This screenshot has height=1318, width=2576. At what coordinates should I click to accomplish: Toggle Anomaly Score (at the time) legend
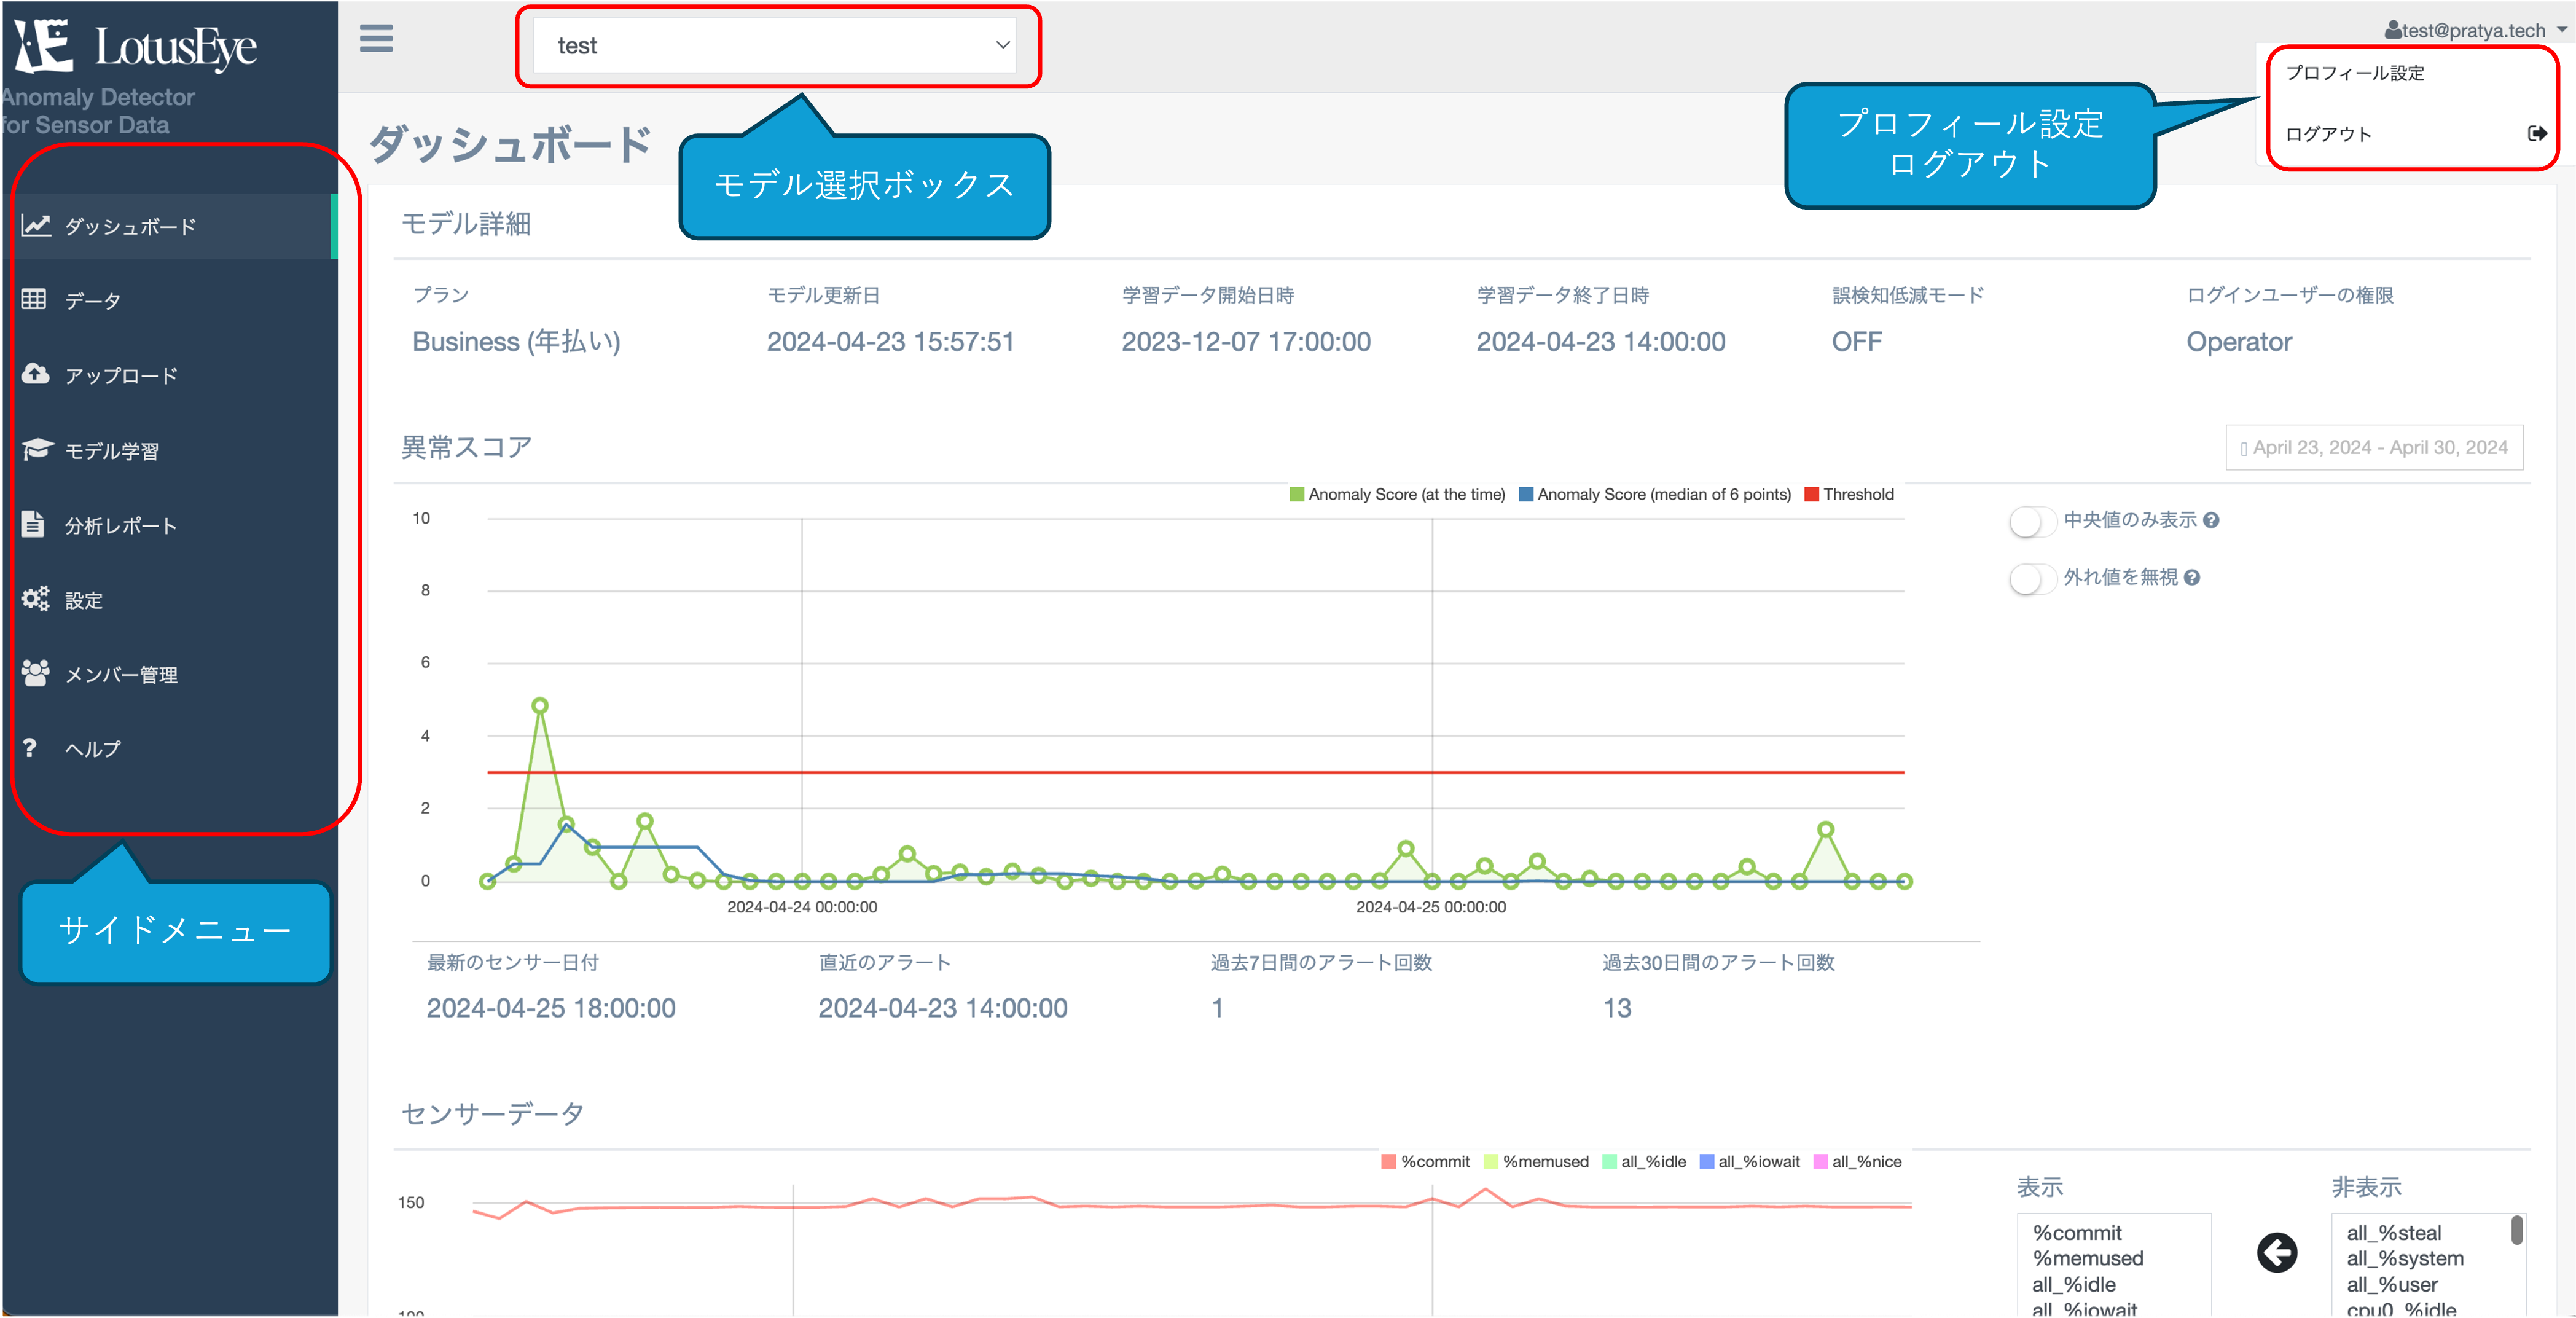(x=1397, y=494)
